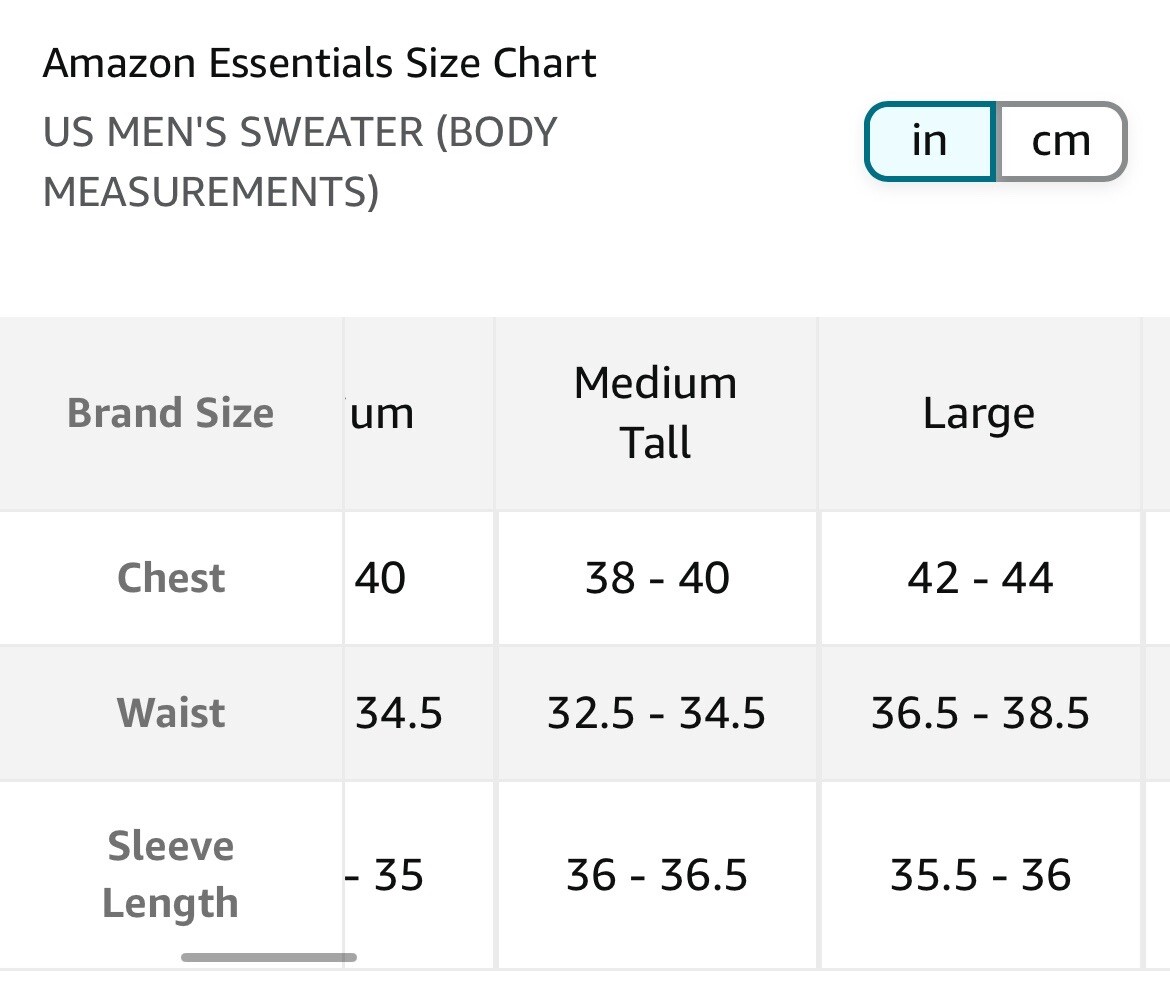Viewport: 1170px width, 991px height.
Task: Click the partially hidden 34.5 waist cell
Action: pyautogui.click(x=399, y=713)
